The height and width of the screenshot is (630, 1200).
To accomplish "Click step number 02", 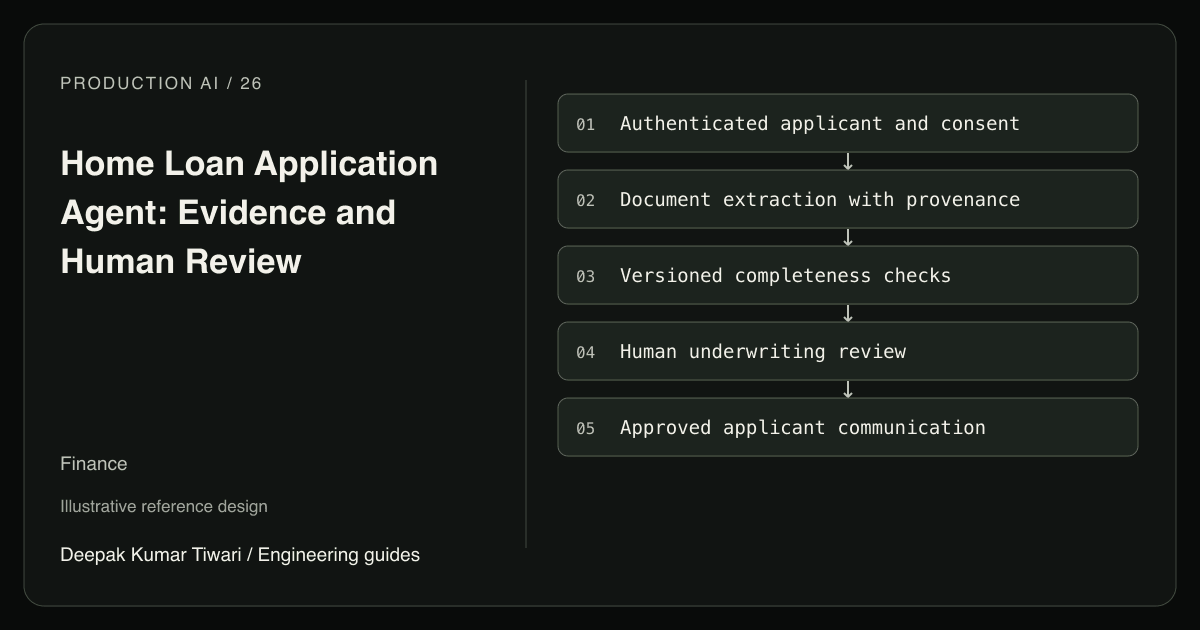I will [x=585, y=200].
